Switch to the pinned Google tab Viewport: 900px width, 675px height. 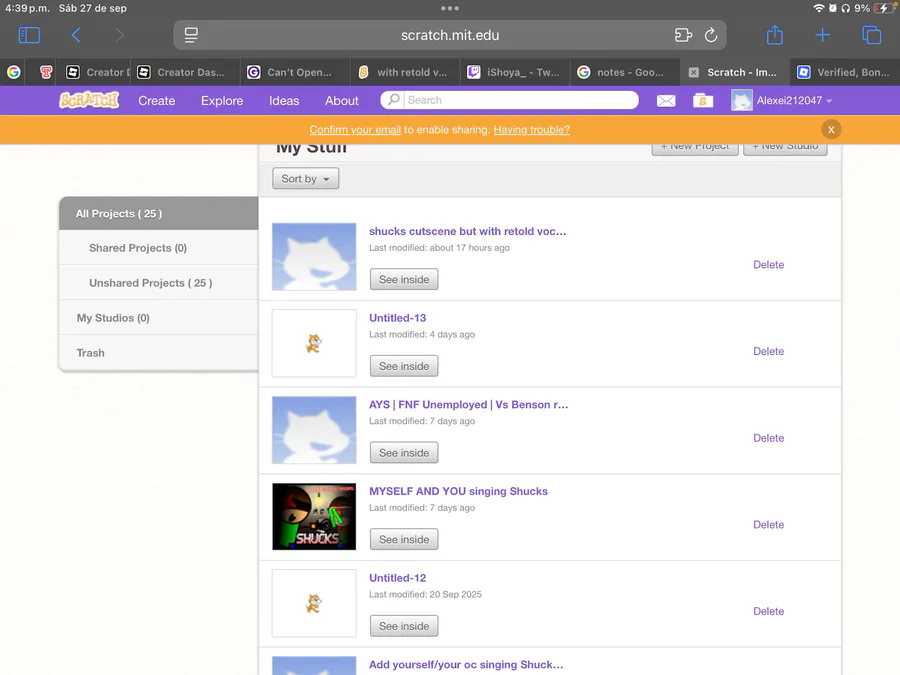14,72
